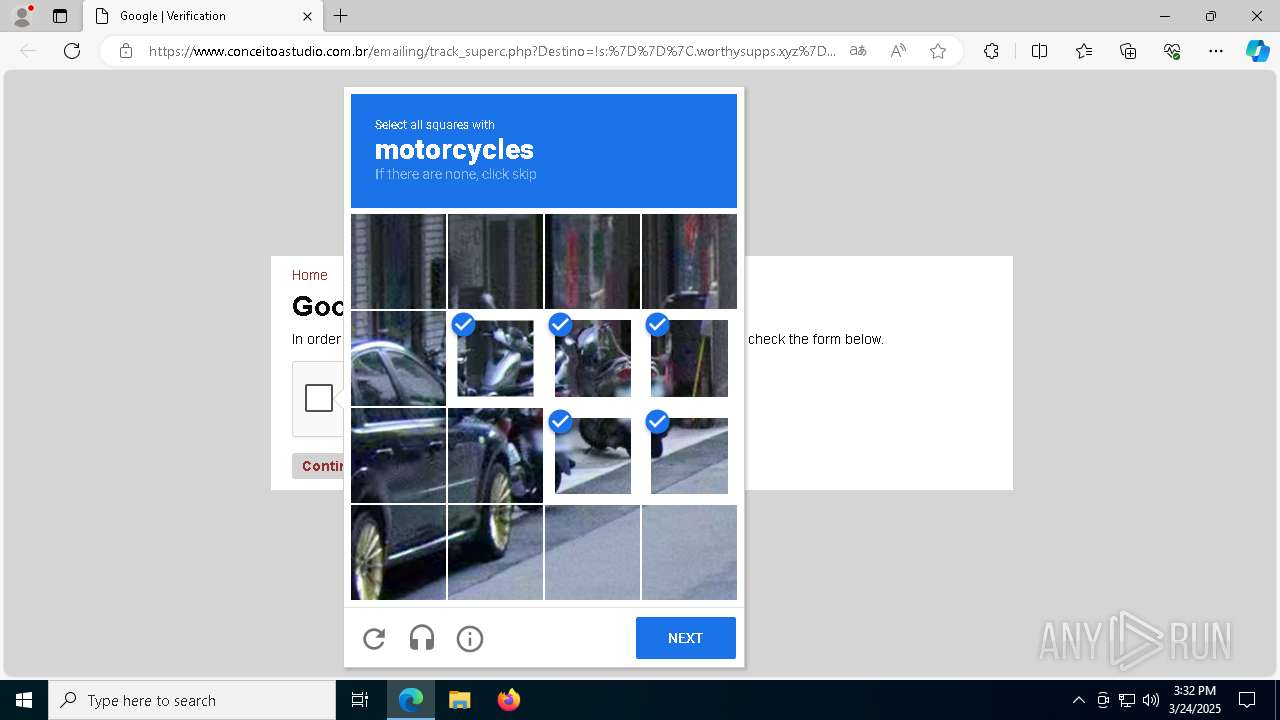
Task: Open Collections panel
Action: click(1128, 51)
